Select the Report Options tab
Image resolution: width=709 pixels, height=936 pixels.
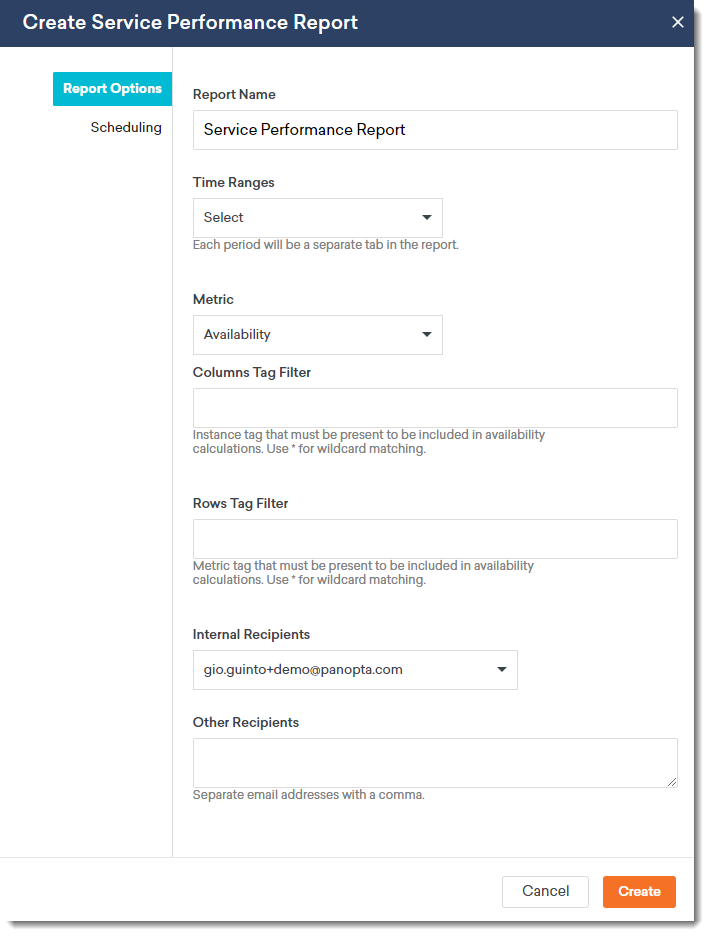coord(112,89)
